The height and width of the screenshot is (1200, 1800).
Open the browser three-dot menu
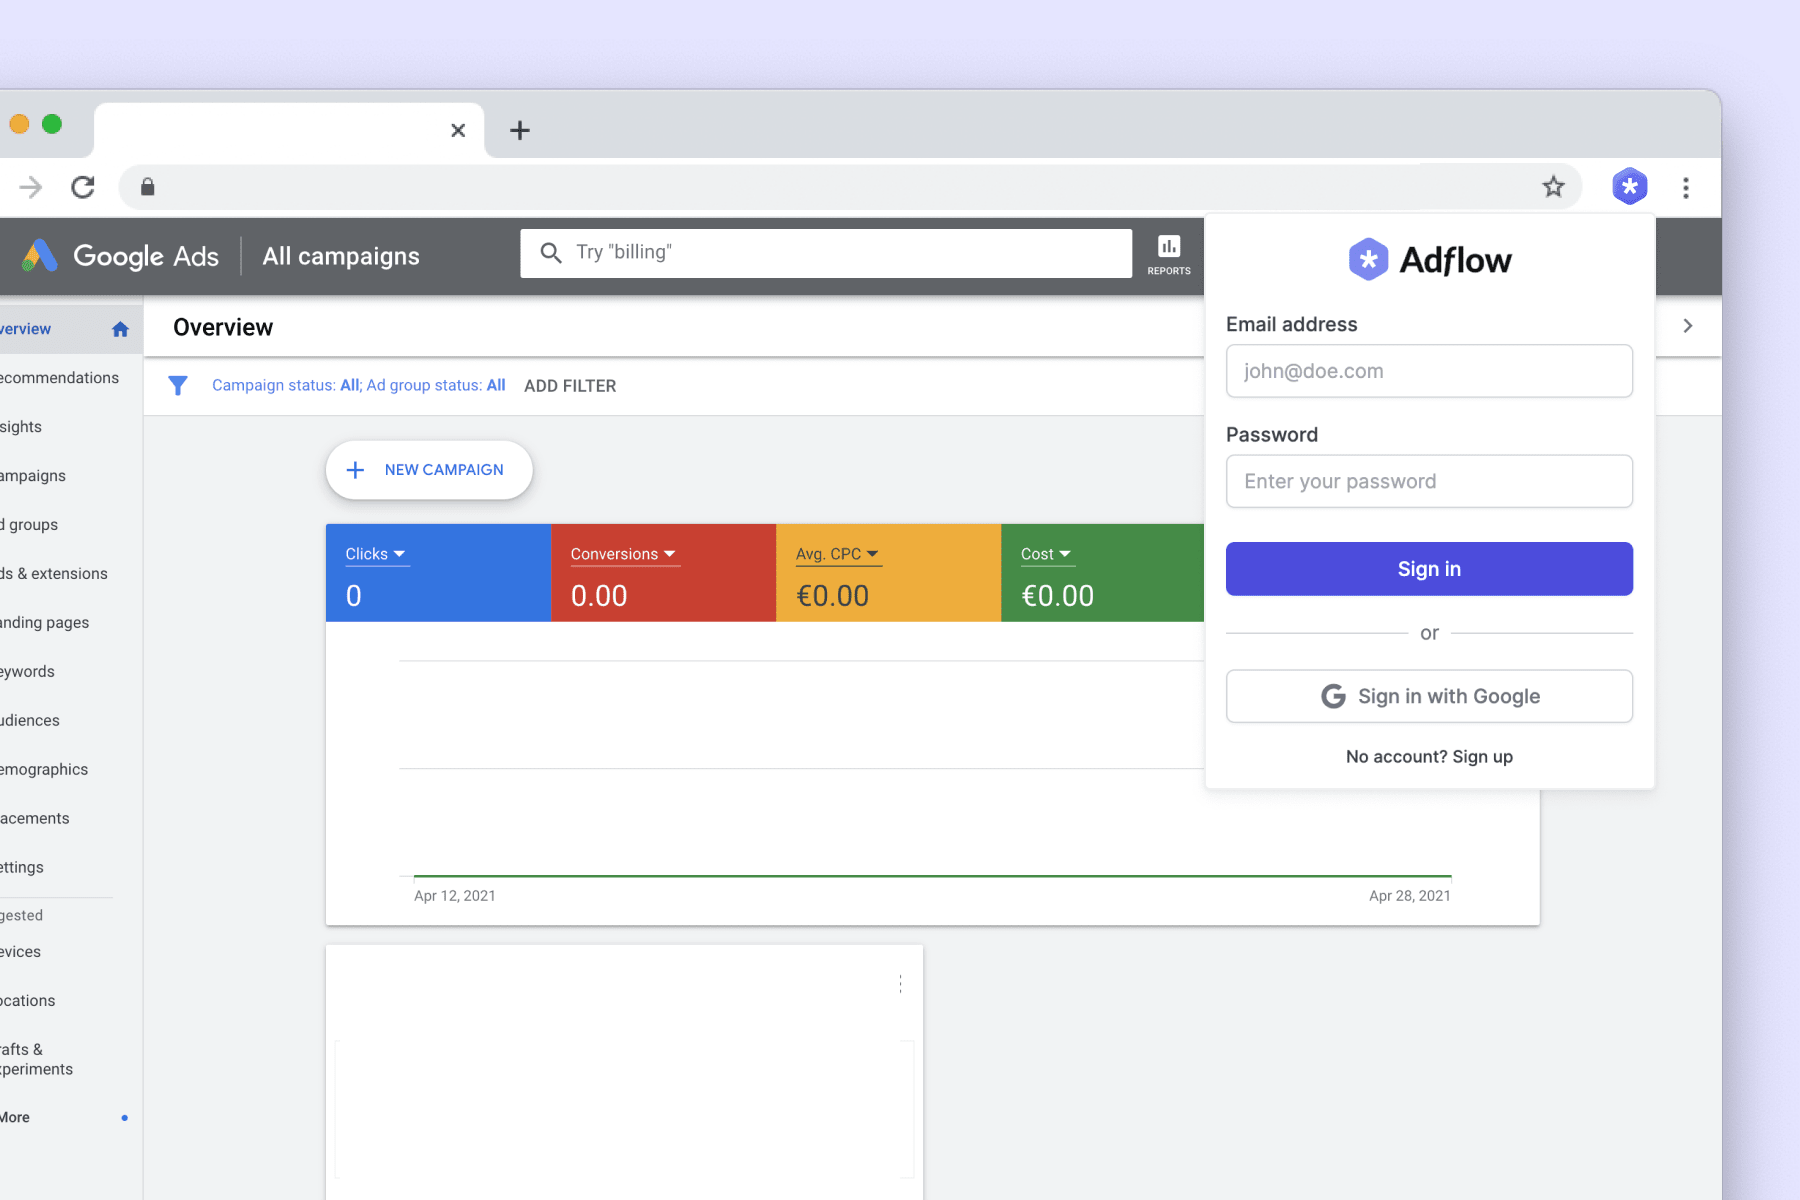[x=1686, y=187]
